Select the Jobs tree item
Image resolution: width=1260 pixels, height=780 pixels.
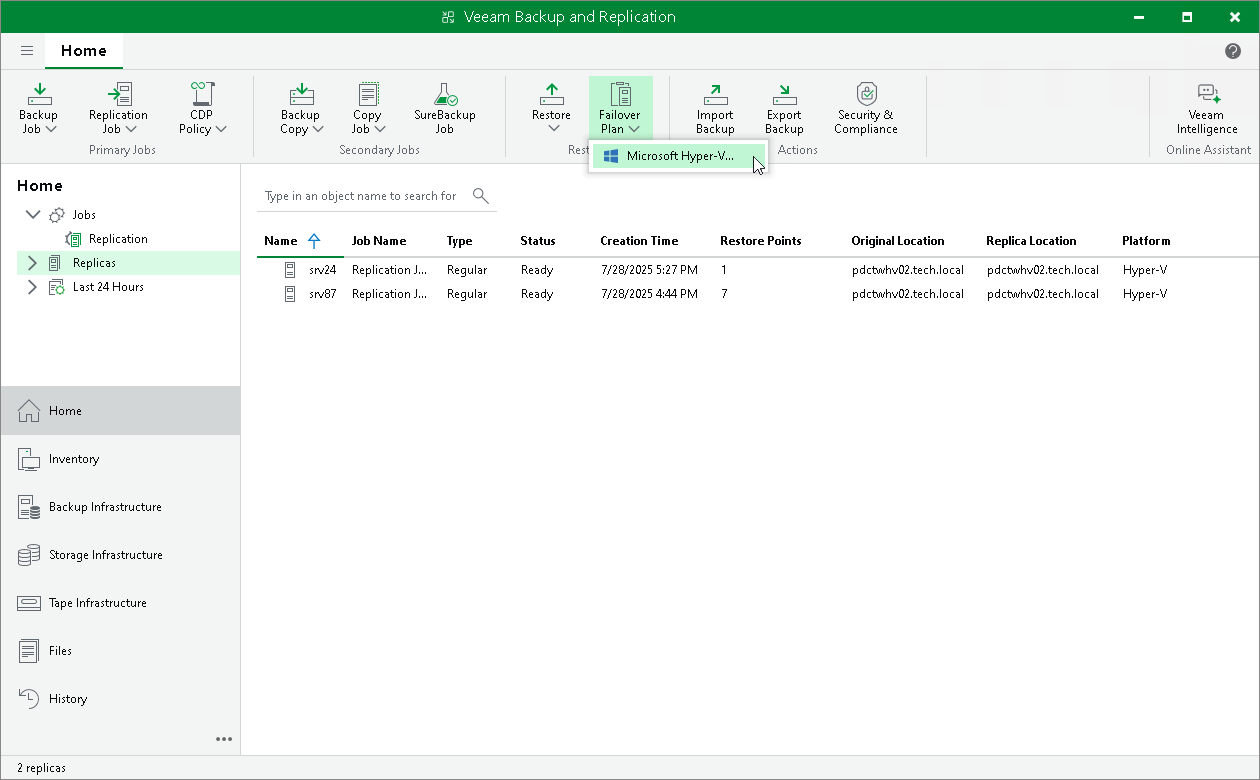pyautogui.click(x=84, y=215)
